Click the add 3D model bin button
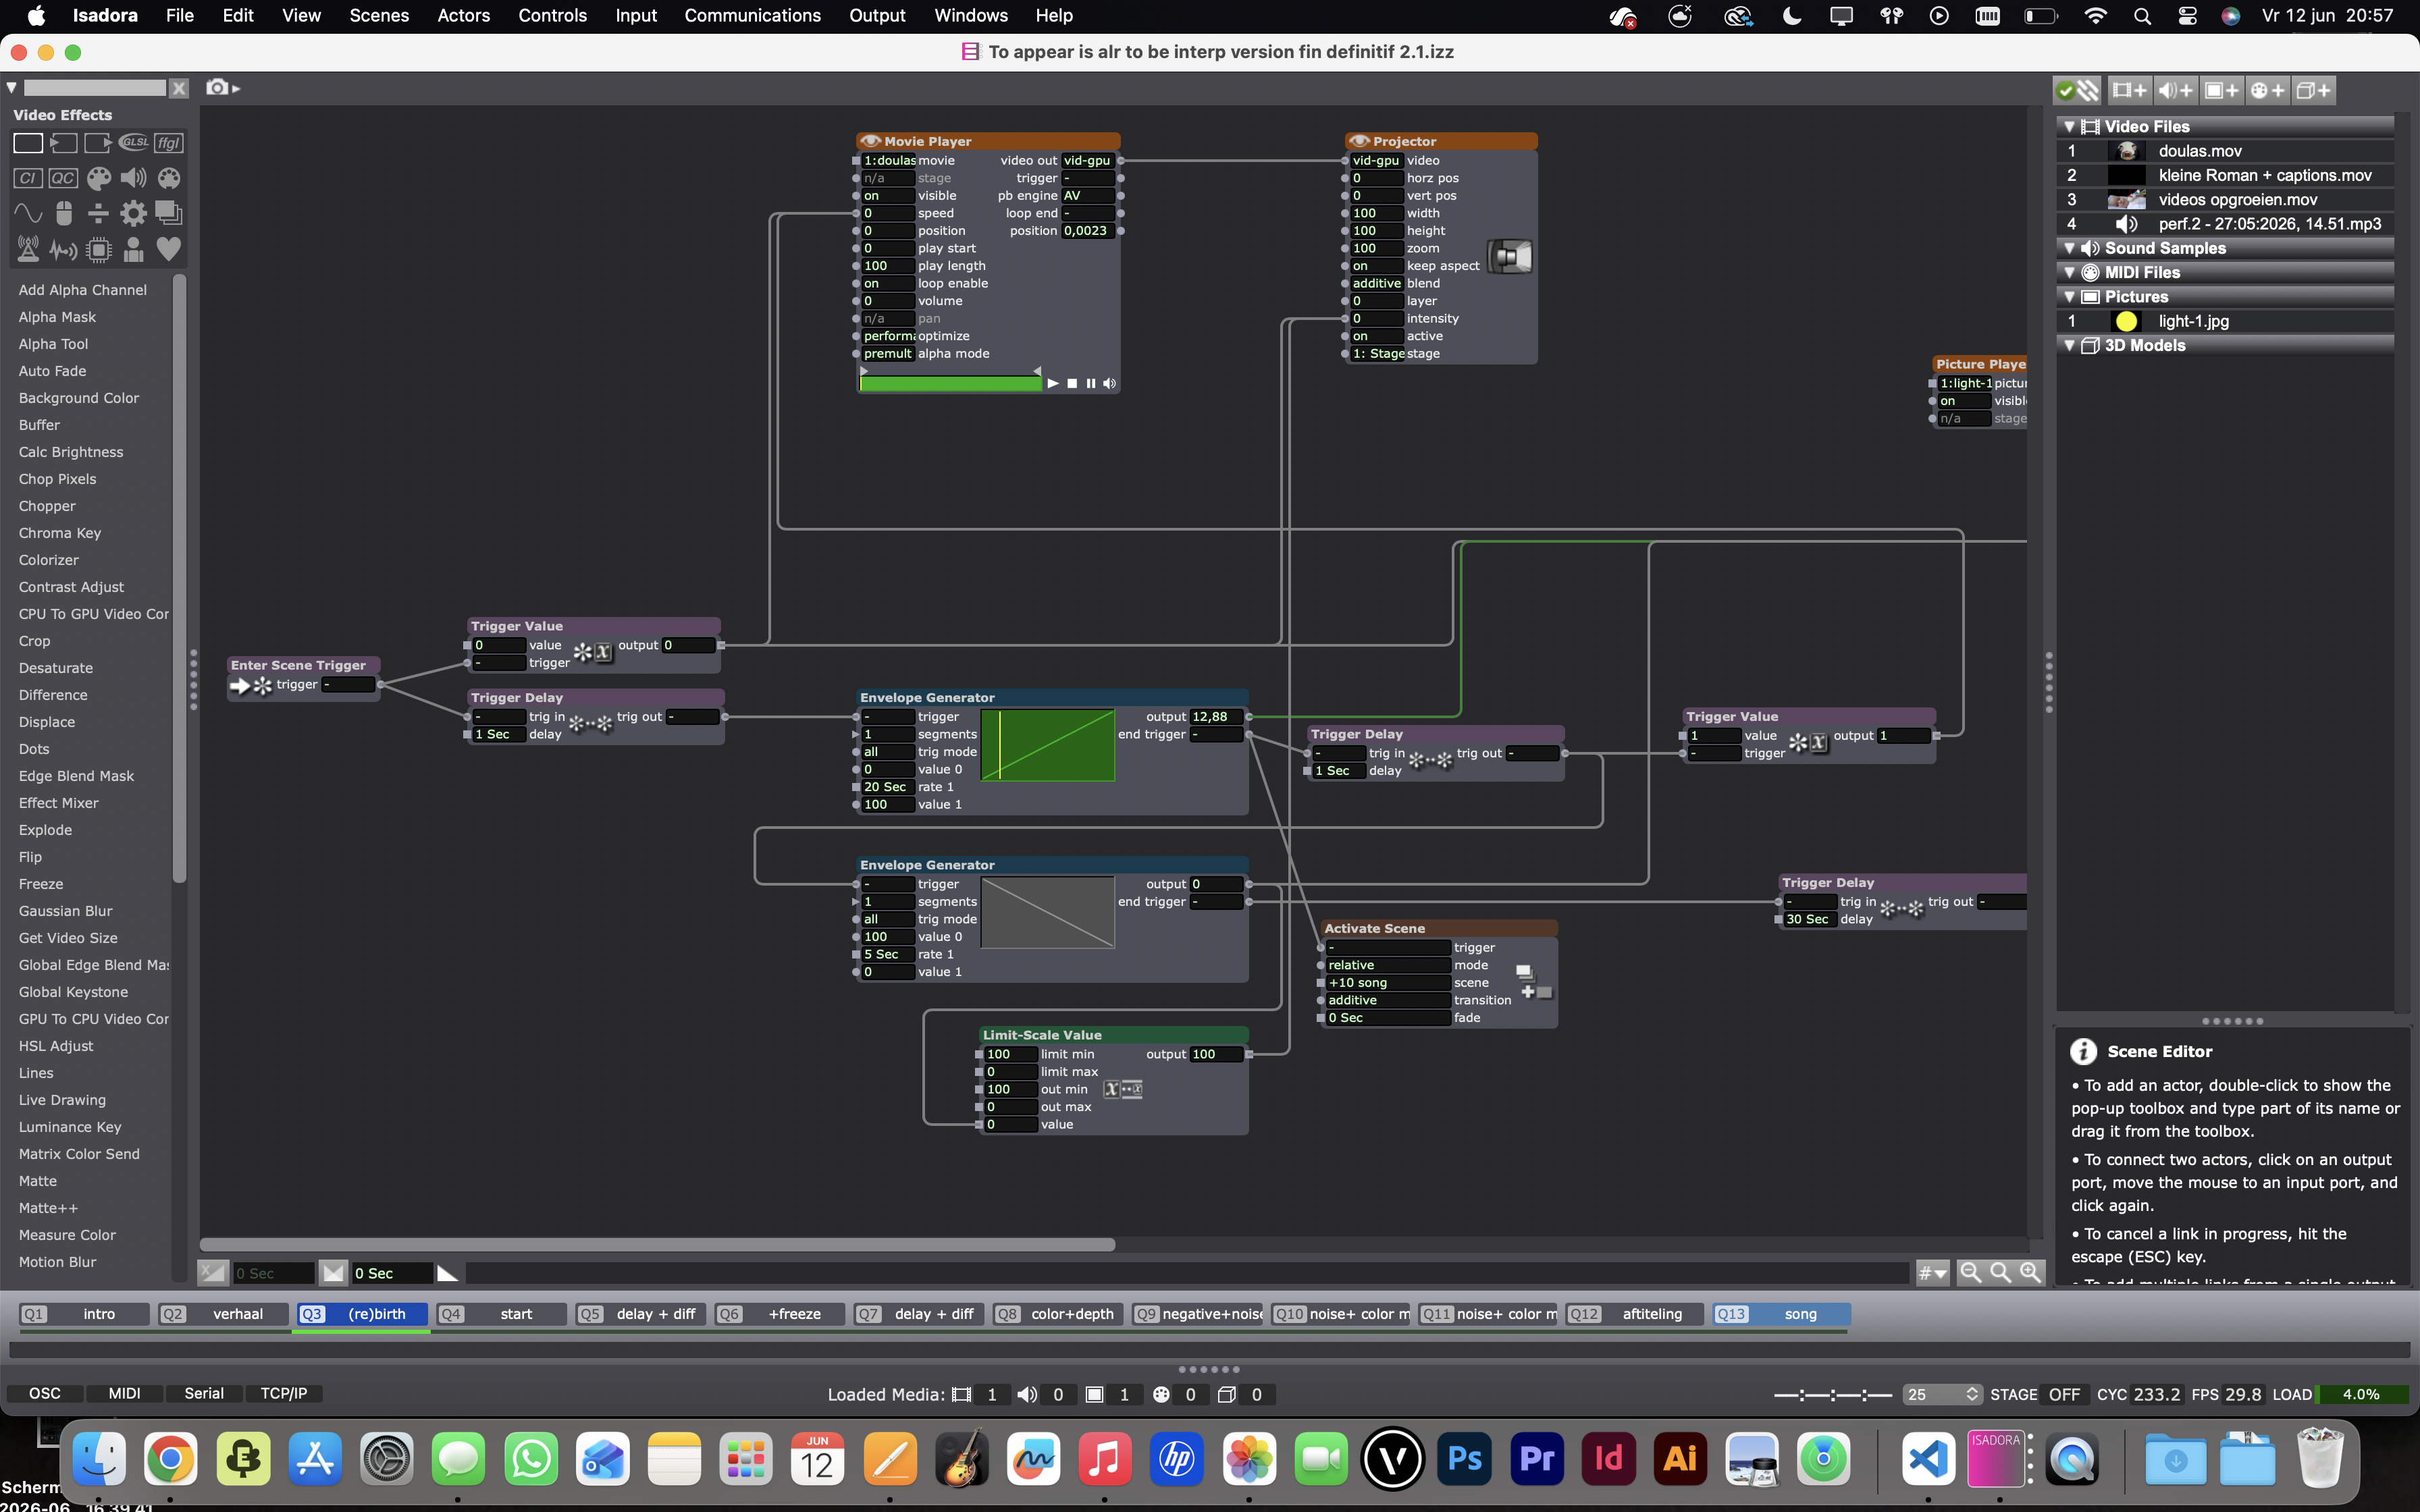 (x=2313, y=90)
